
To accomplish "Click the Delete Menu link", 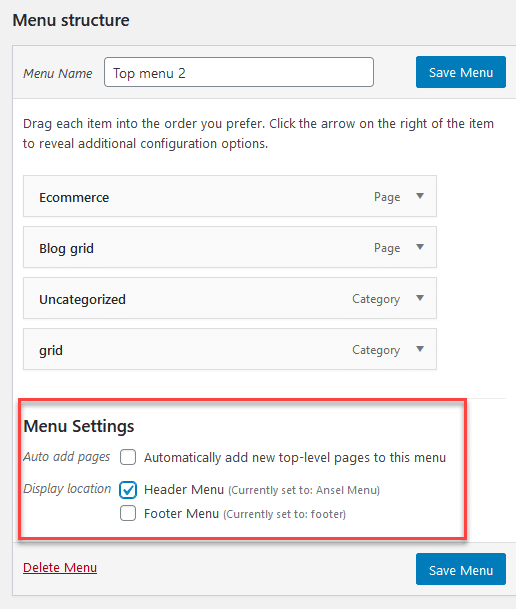I will (60, 567).
